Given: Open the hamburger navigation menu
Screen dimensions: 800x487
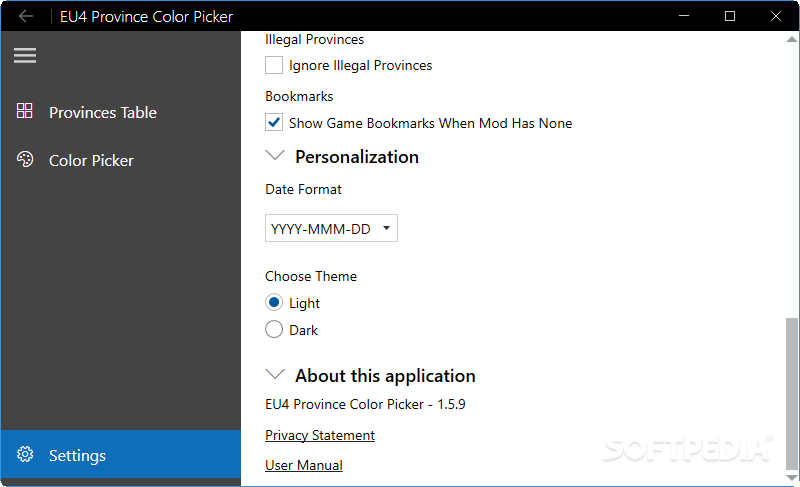Looking at the screenshot, I should 25,55.
